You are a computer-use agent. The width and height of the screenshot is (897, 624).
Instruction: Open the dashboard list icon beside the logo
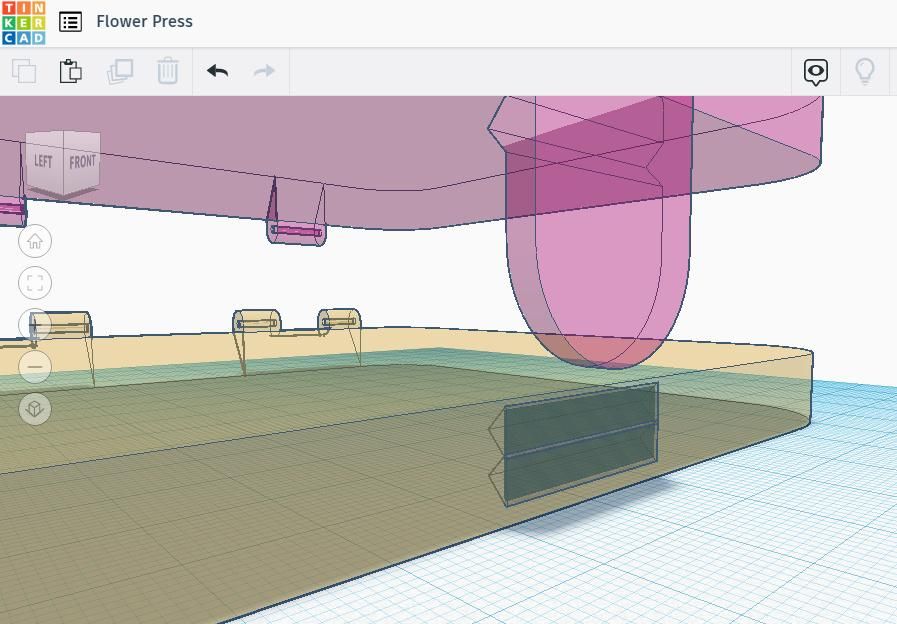70,22
